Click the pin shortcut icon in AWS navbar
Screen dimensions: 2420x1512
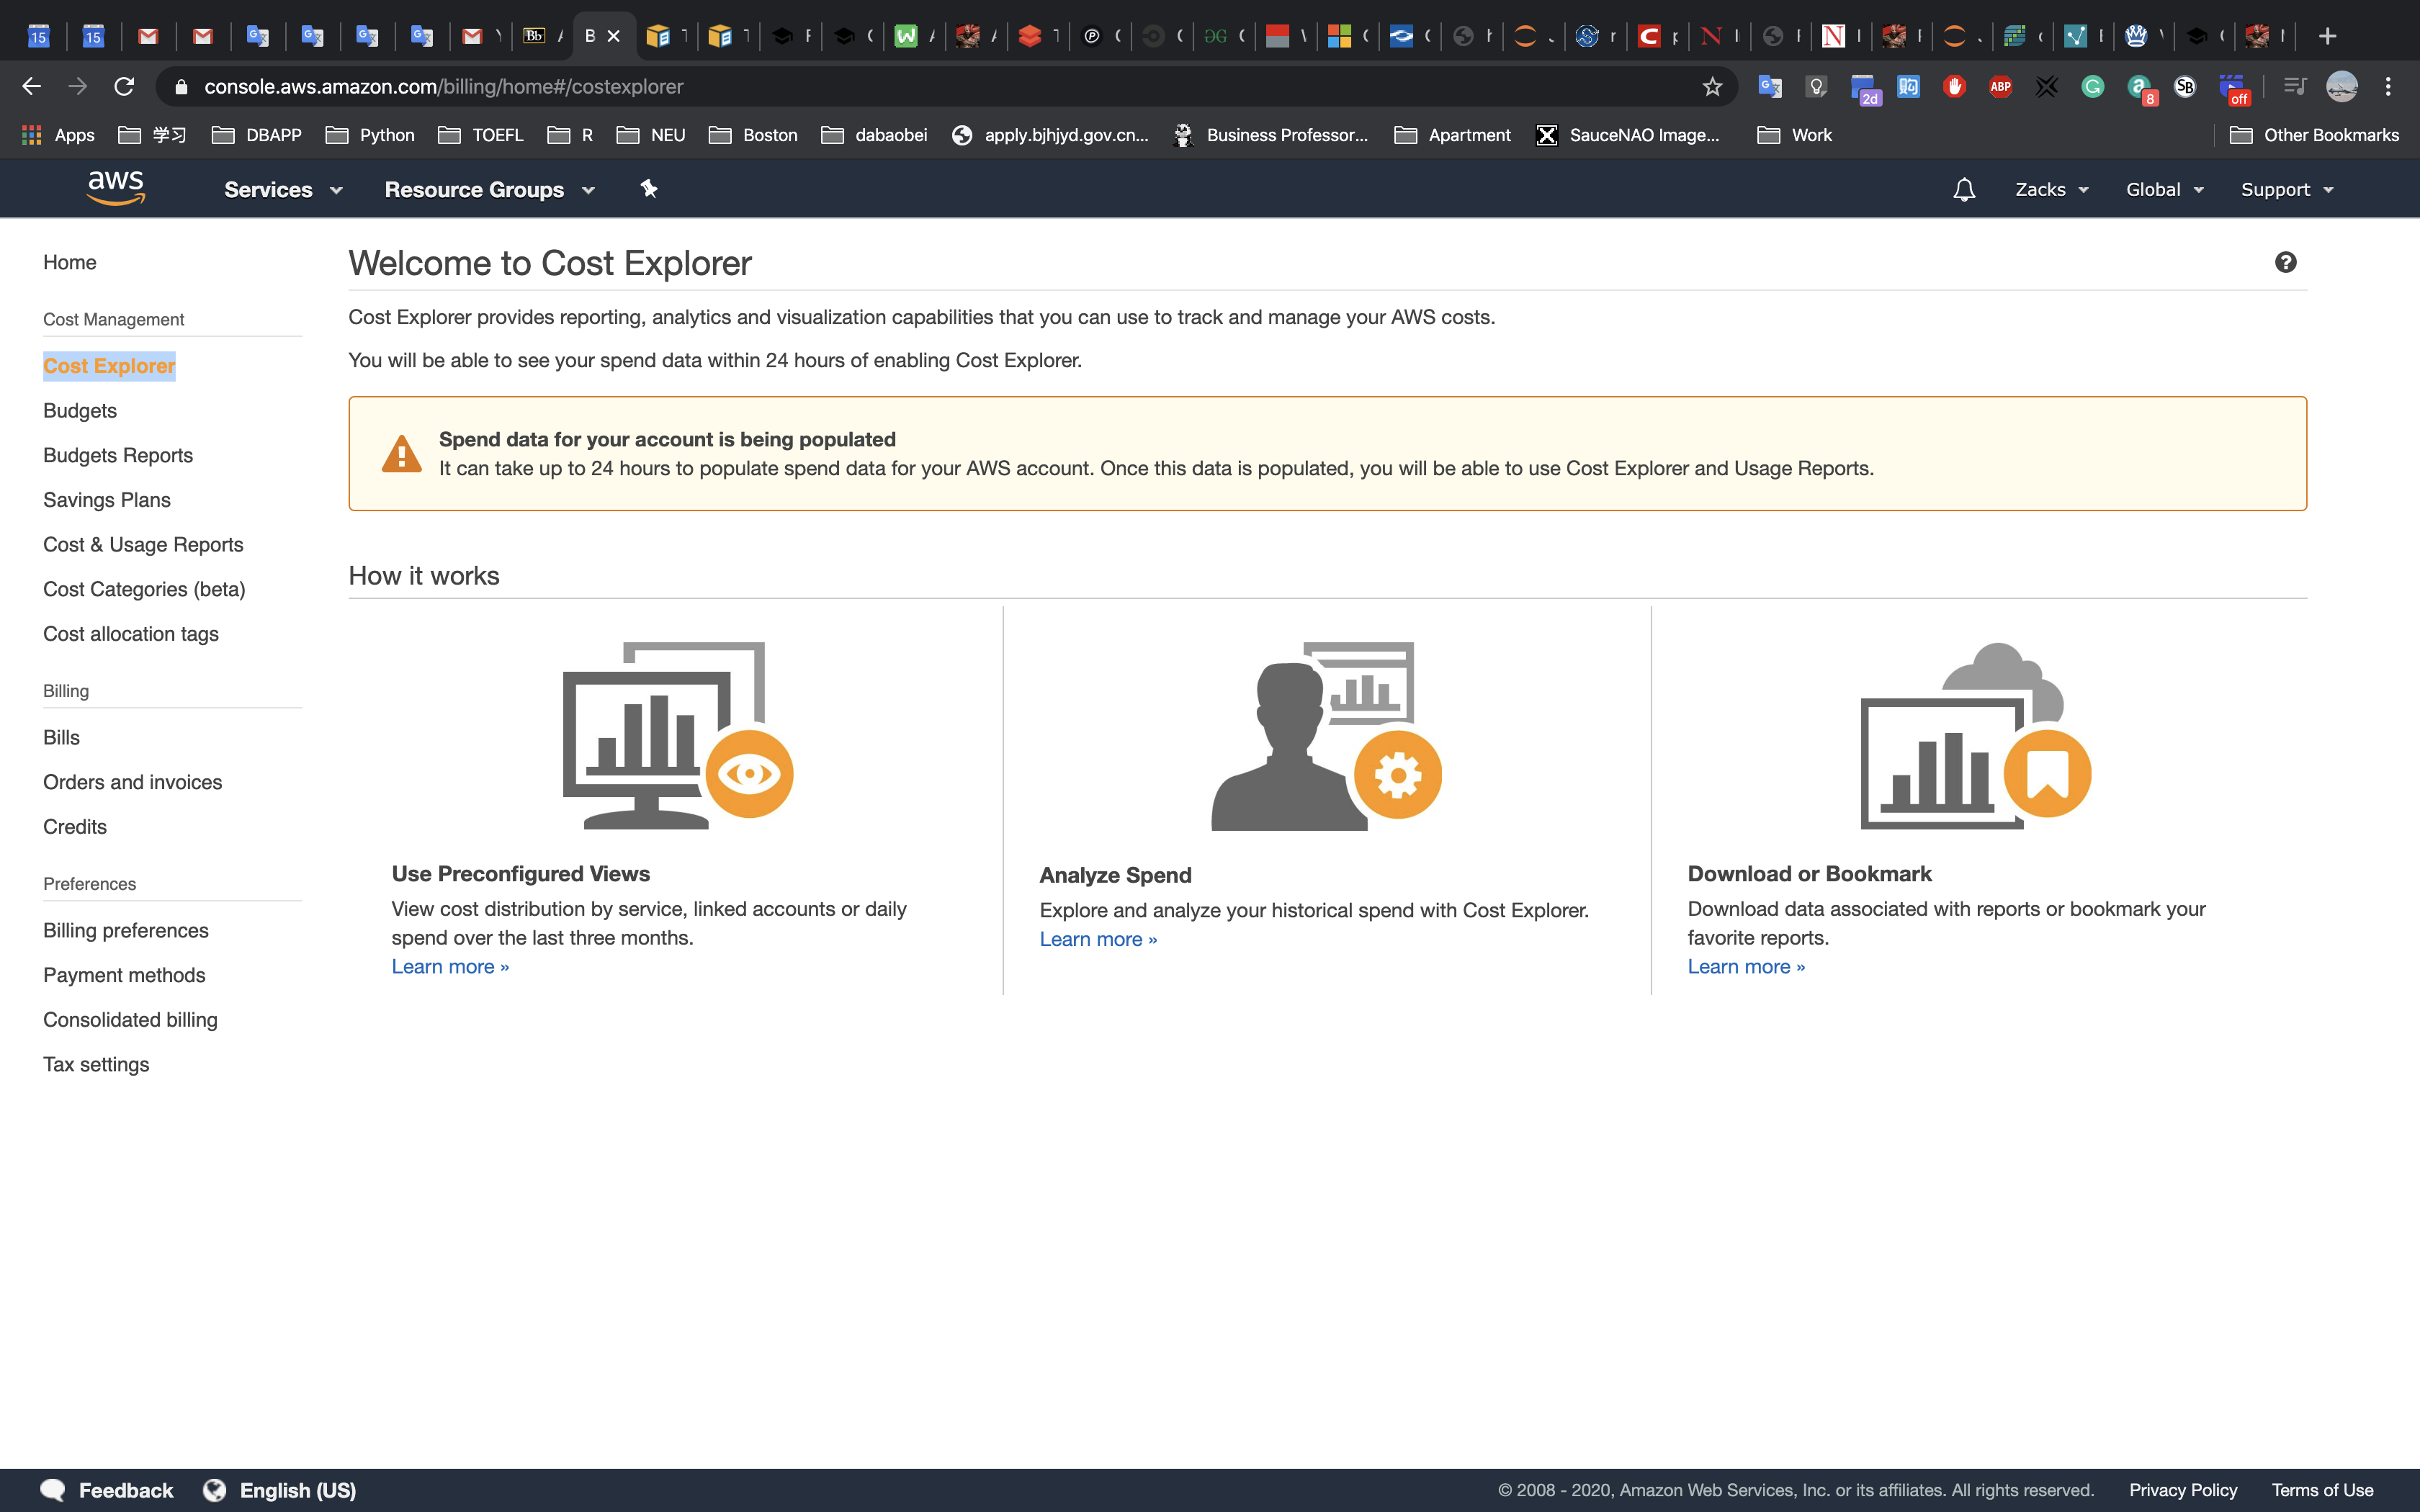tap(649, 188)
